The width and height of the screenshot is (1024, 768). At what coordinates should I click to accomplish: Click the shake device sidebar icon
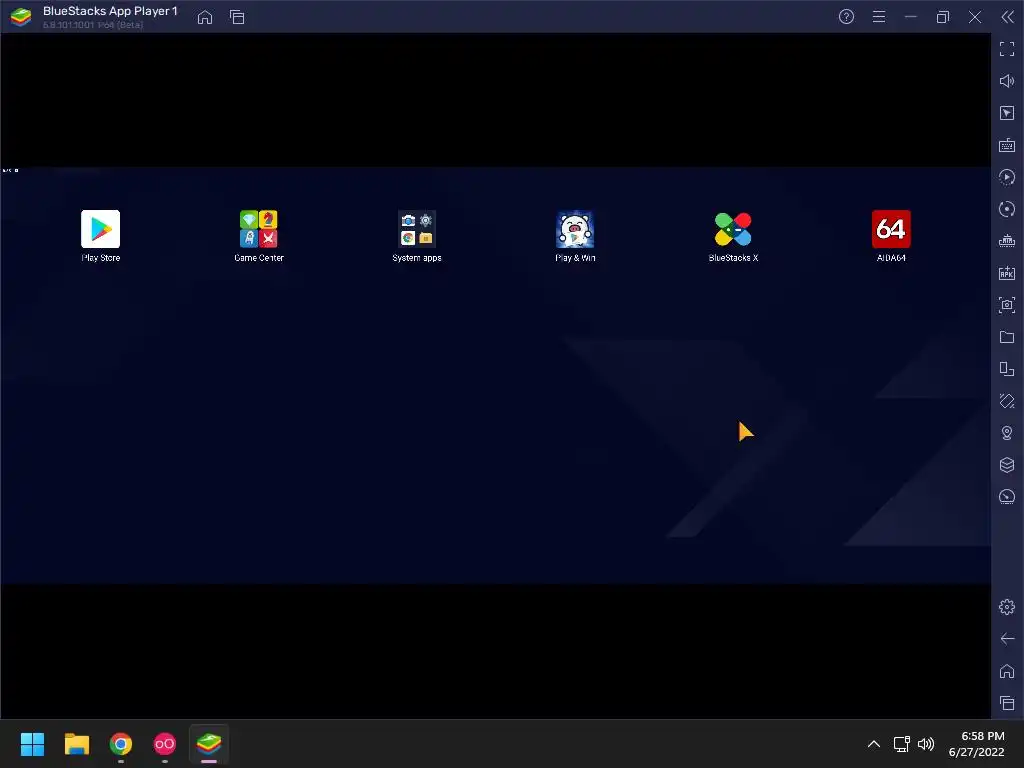(1007, 401)
